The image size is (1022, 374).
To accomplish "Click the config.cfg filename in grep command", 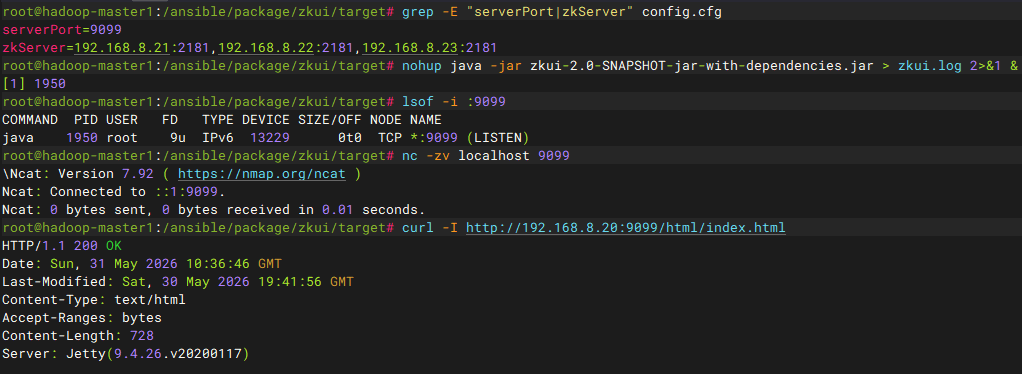I will point(682,12).
